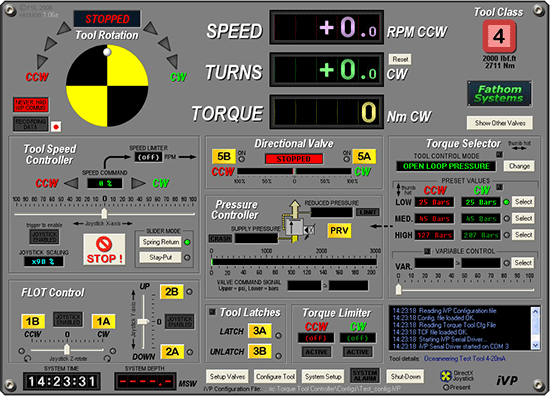The image size is (550, 396).
Task: Click the Fathom Systems logo
Action: (499, 94)
